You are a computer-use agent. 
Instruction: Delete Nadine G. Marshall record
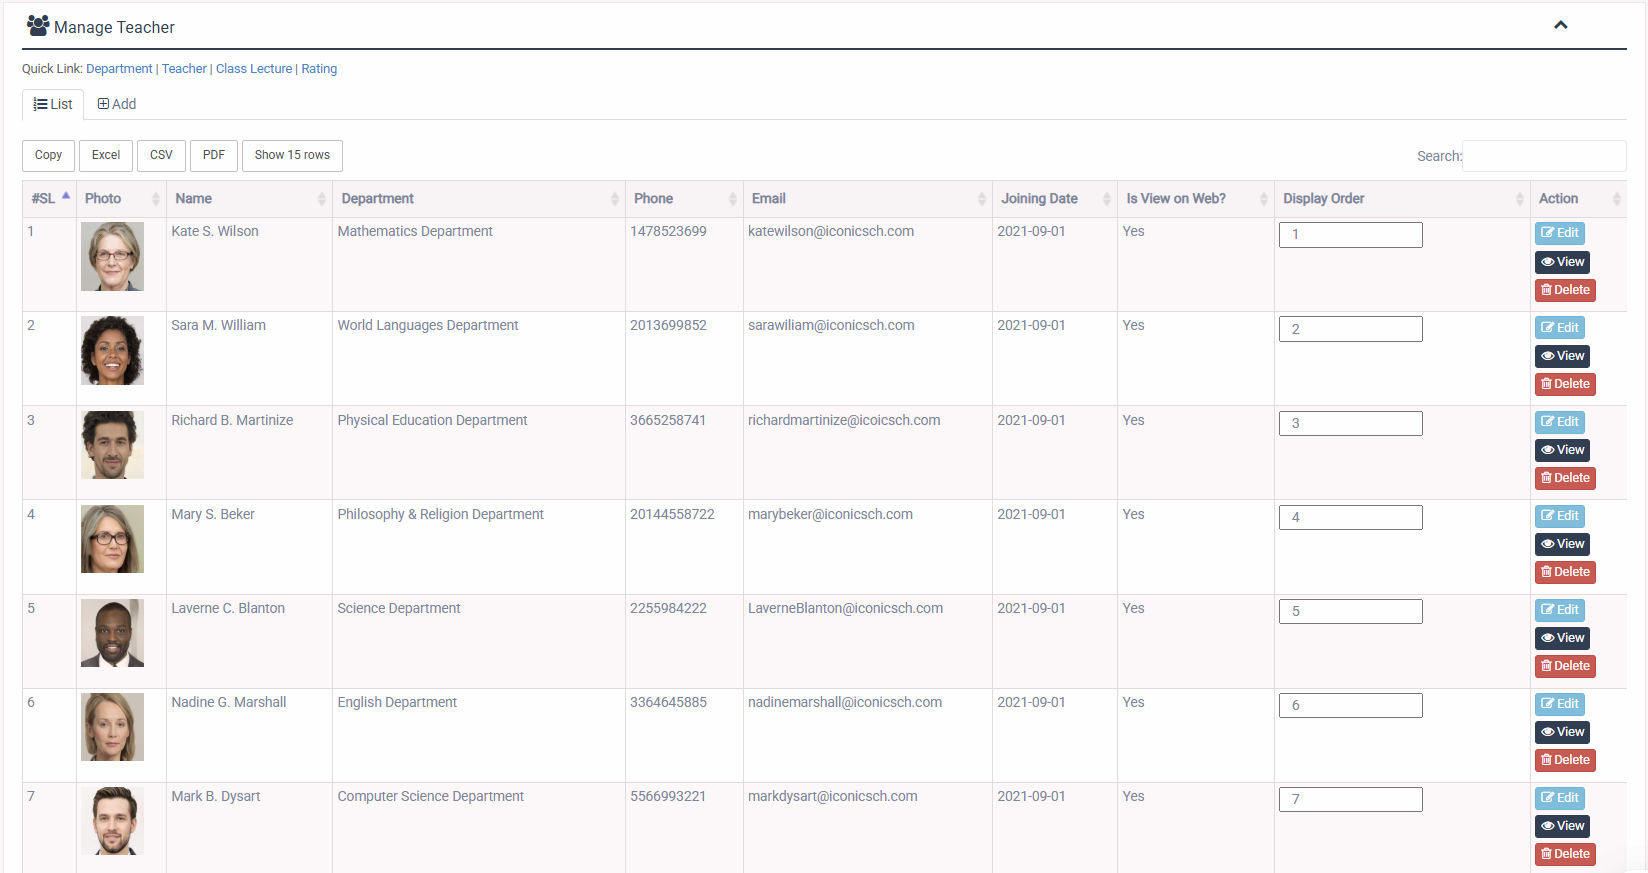click(x=1564, y=760)
